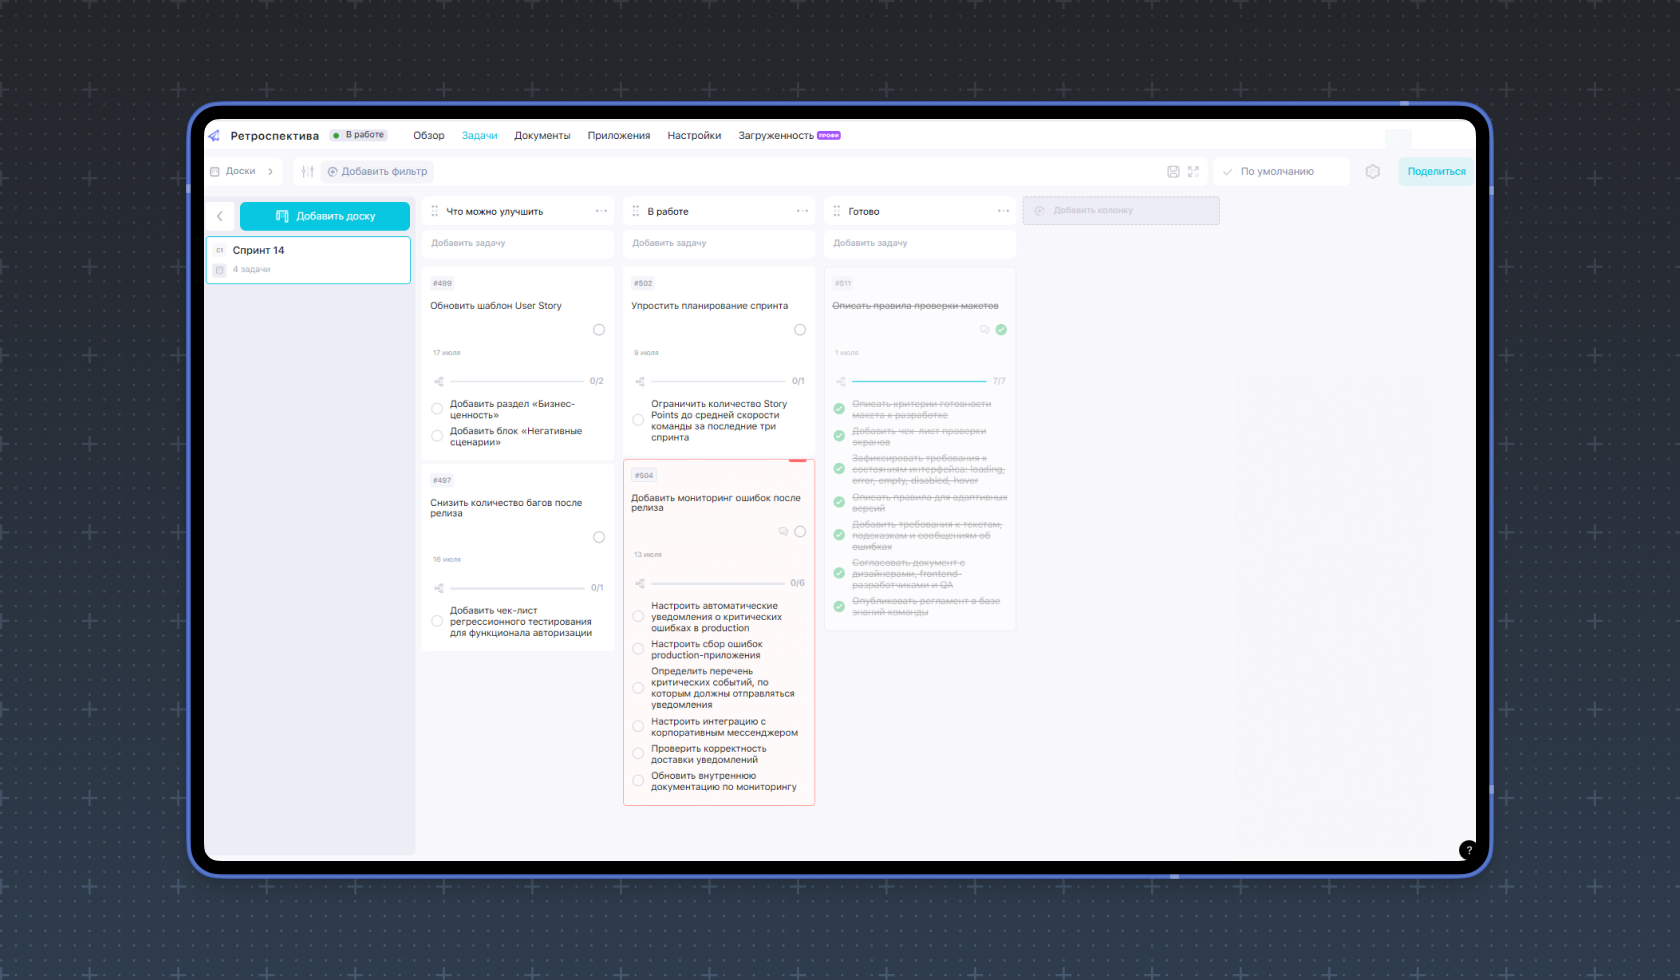
Task: Open the Настройки tab
Action: pyautogui.click(x=694, y=136)
